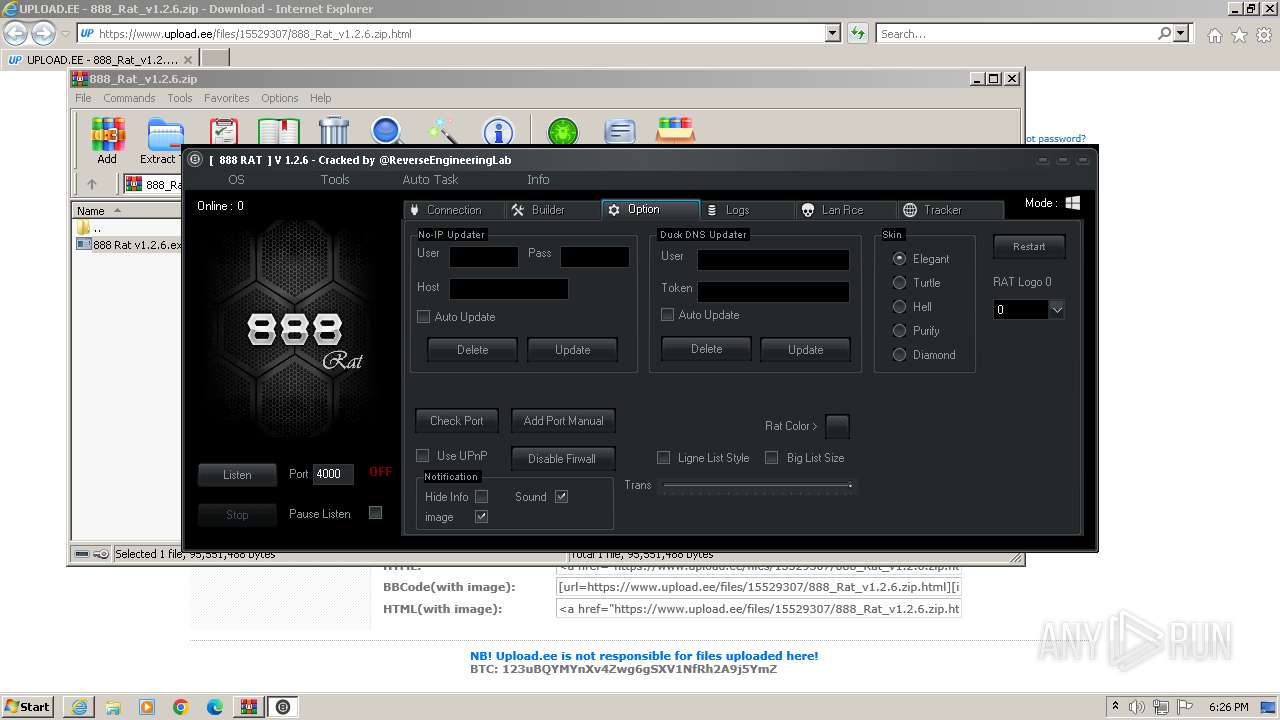Image resolution: width=1280 pixels, height=720 pixels.
Task: Open the OS menu in 888 RAT
Action: pyautogui.click(x=236, y=180)
